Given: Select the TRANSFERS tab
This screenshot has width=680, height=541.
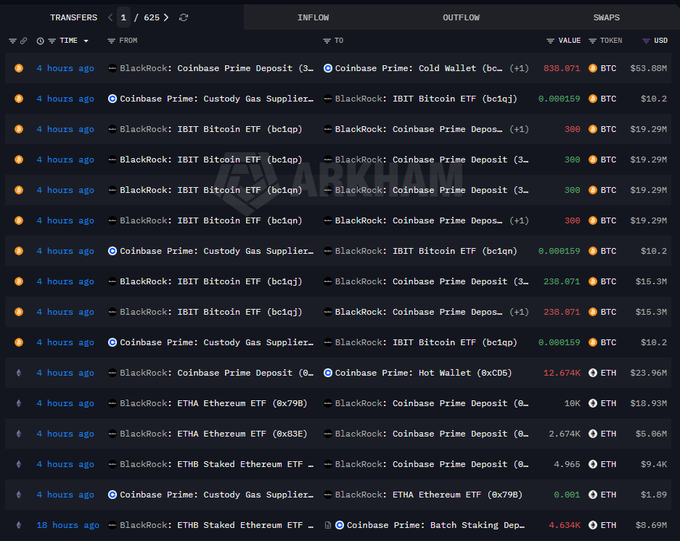Looking at the screenshot, I should [x=73, y=17].
